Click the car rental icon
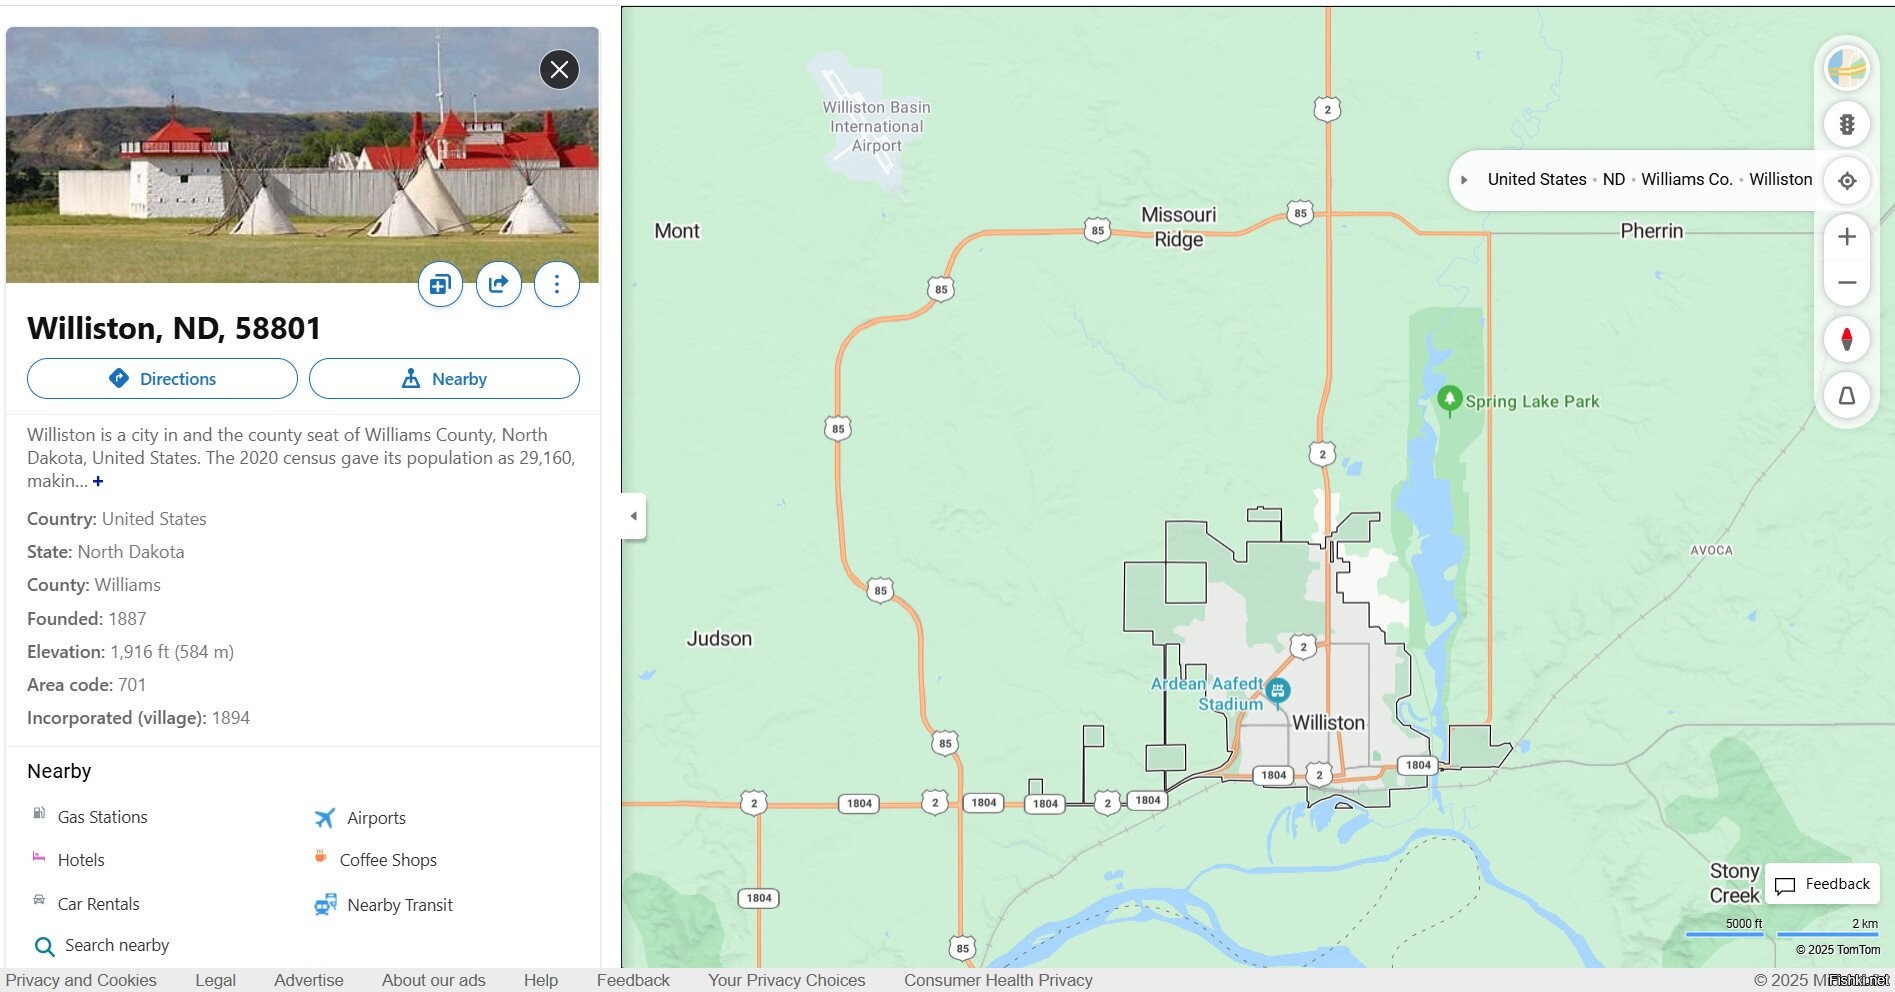1895x992 pixels. tap(39, 900)
